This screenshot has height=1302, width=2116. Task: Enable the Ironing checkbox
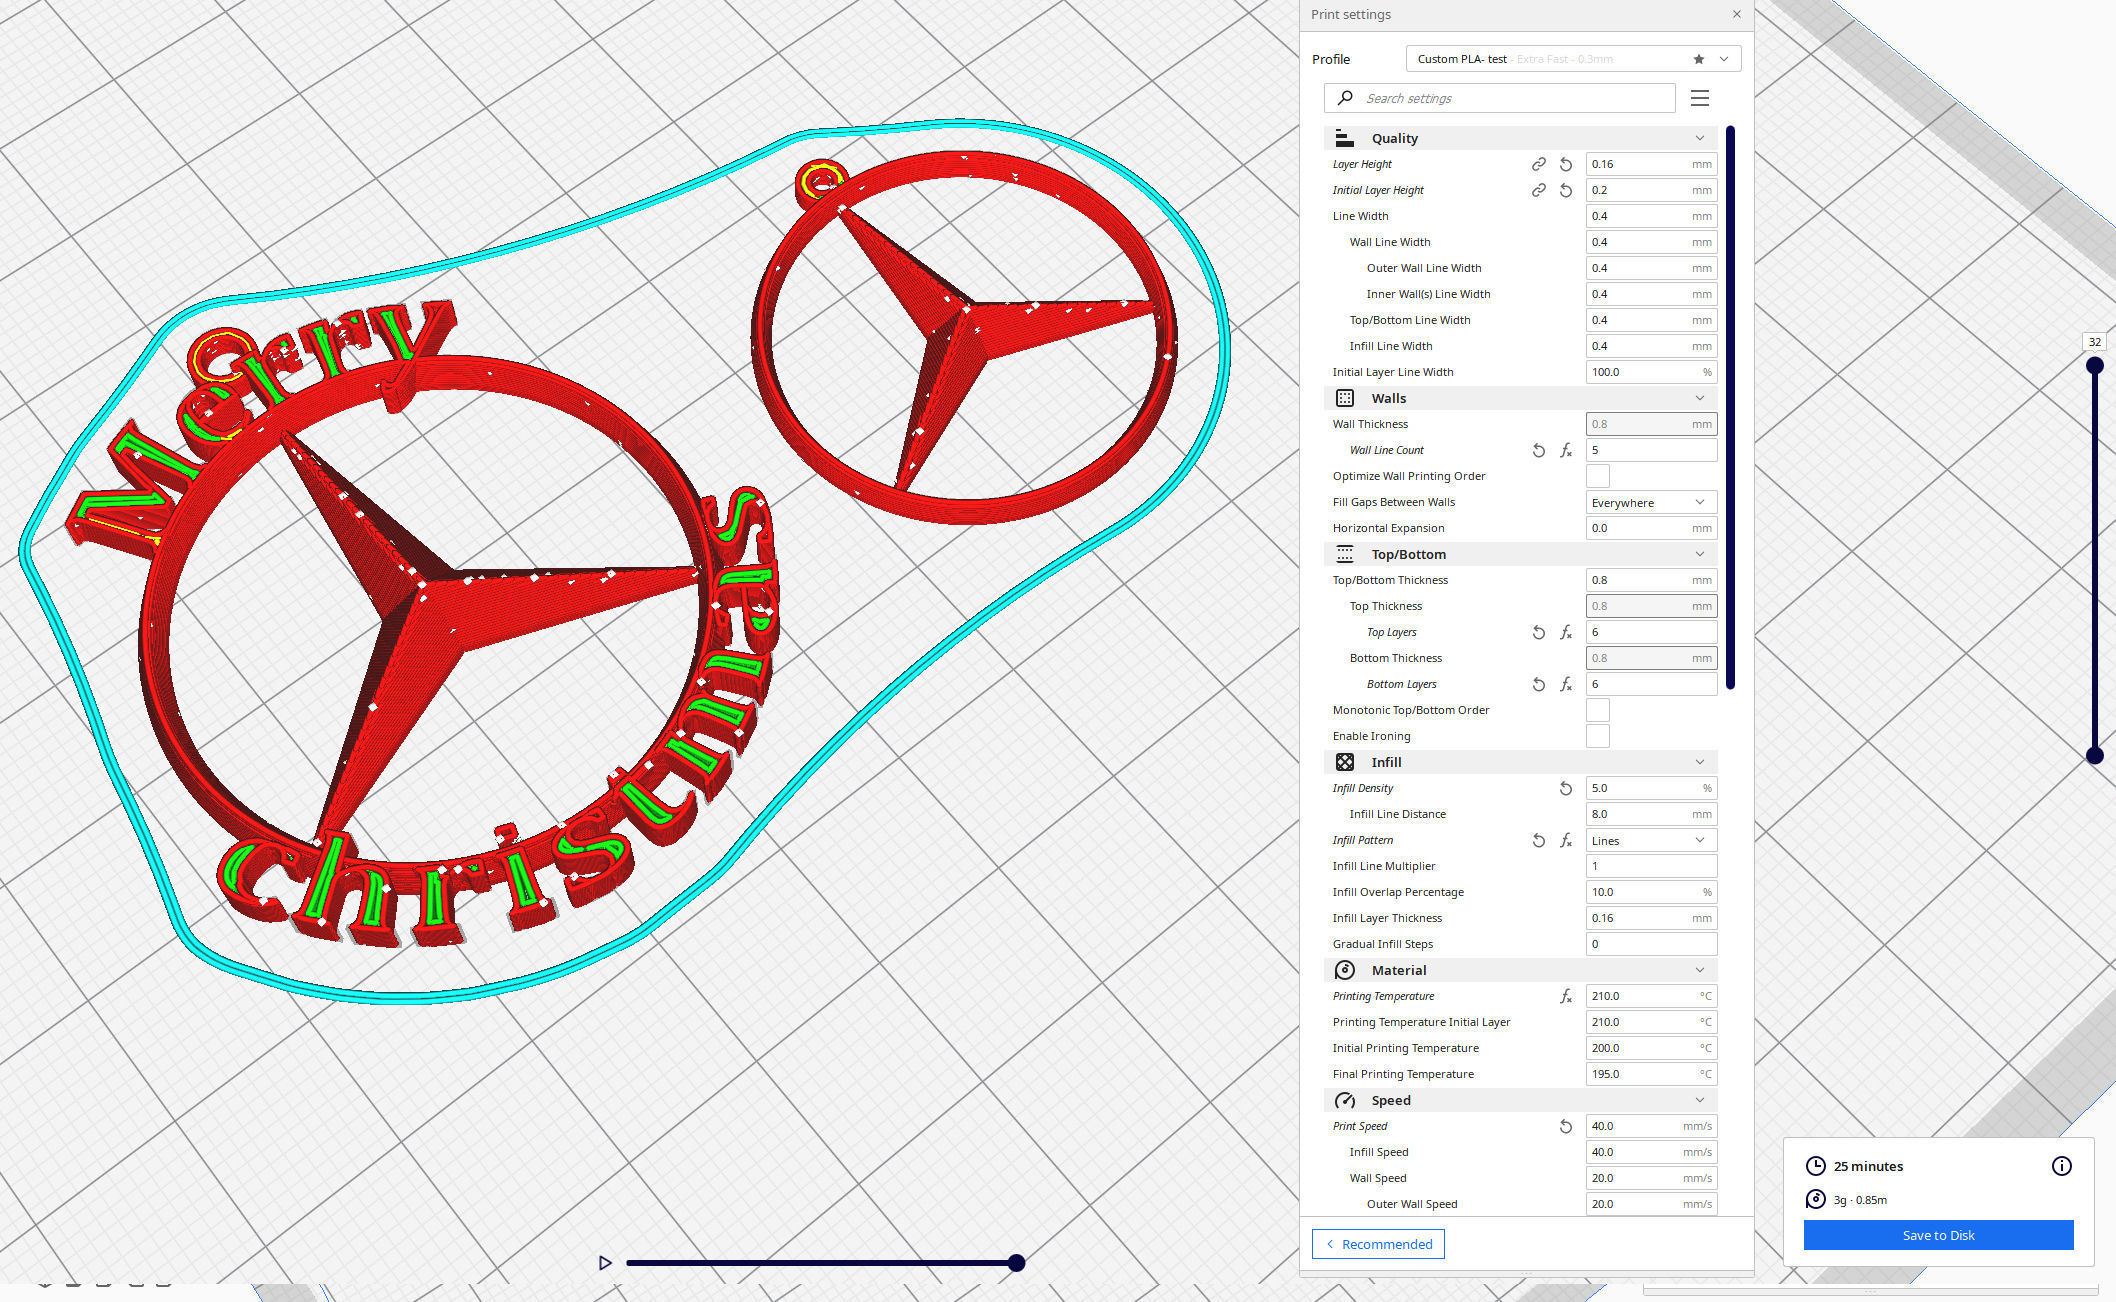coord(1598,736)
